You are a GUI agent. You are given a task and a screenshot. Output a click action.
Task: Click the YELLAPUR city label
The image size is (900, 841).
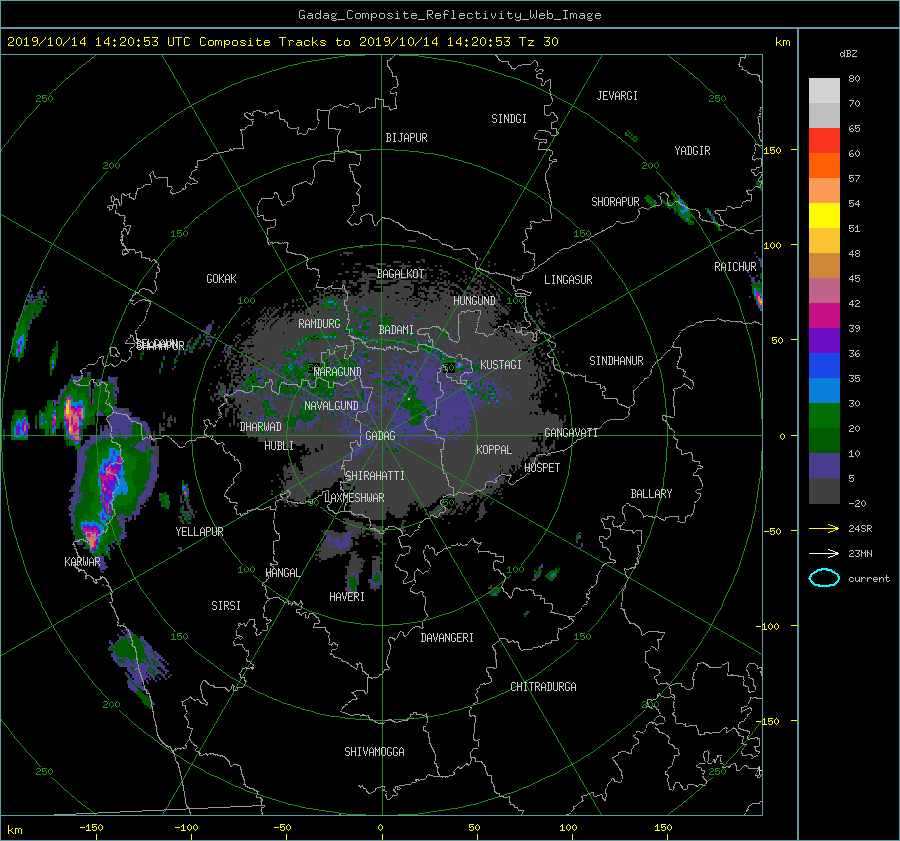point(199,532)
